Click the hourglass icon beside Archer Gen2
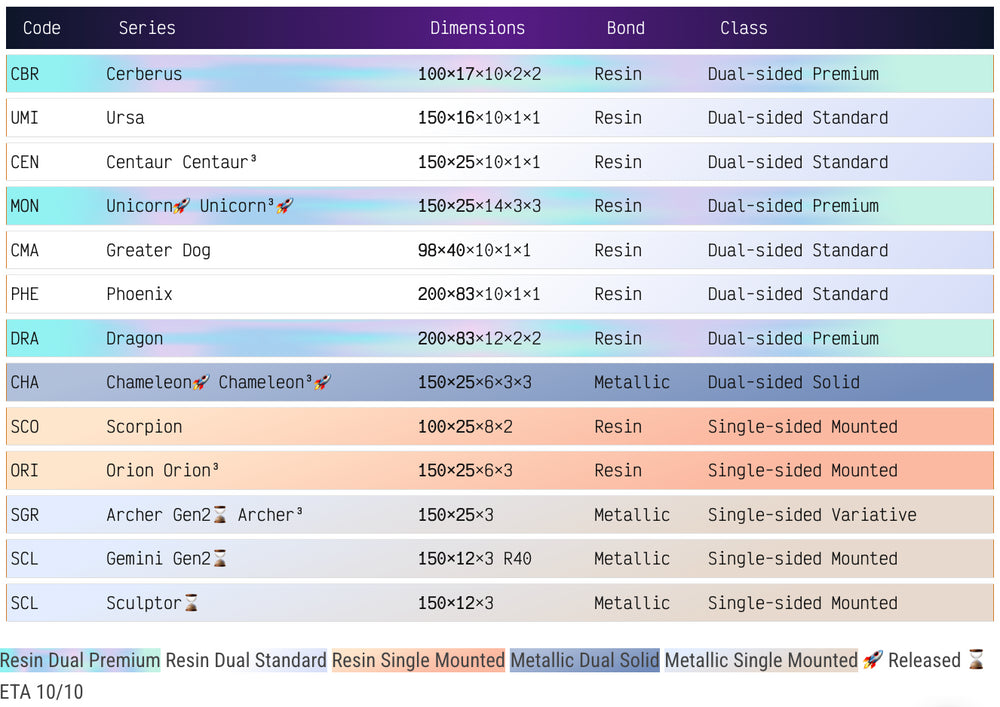The image size is (1000, 707). click(x=220, y=515)
